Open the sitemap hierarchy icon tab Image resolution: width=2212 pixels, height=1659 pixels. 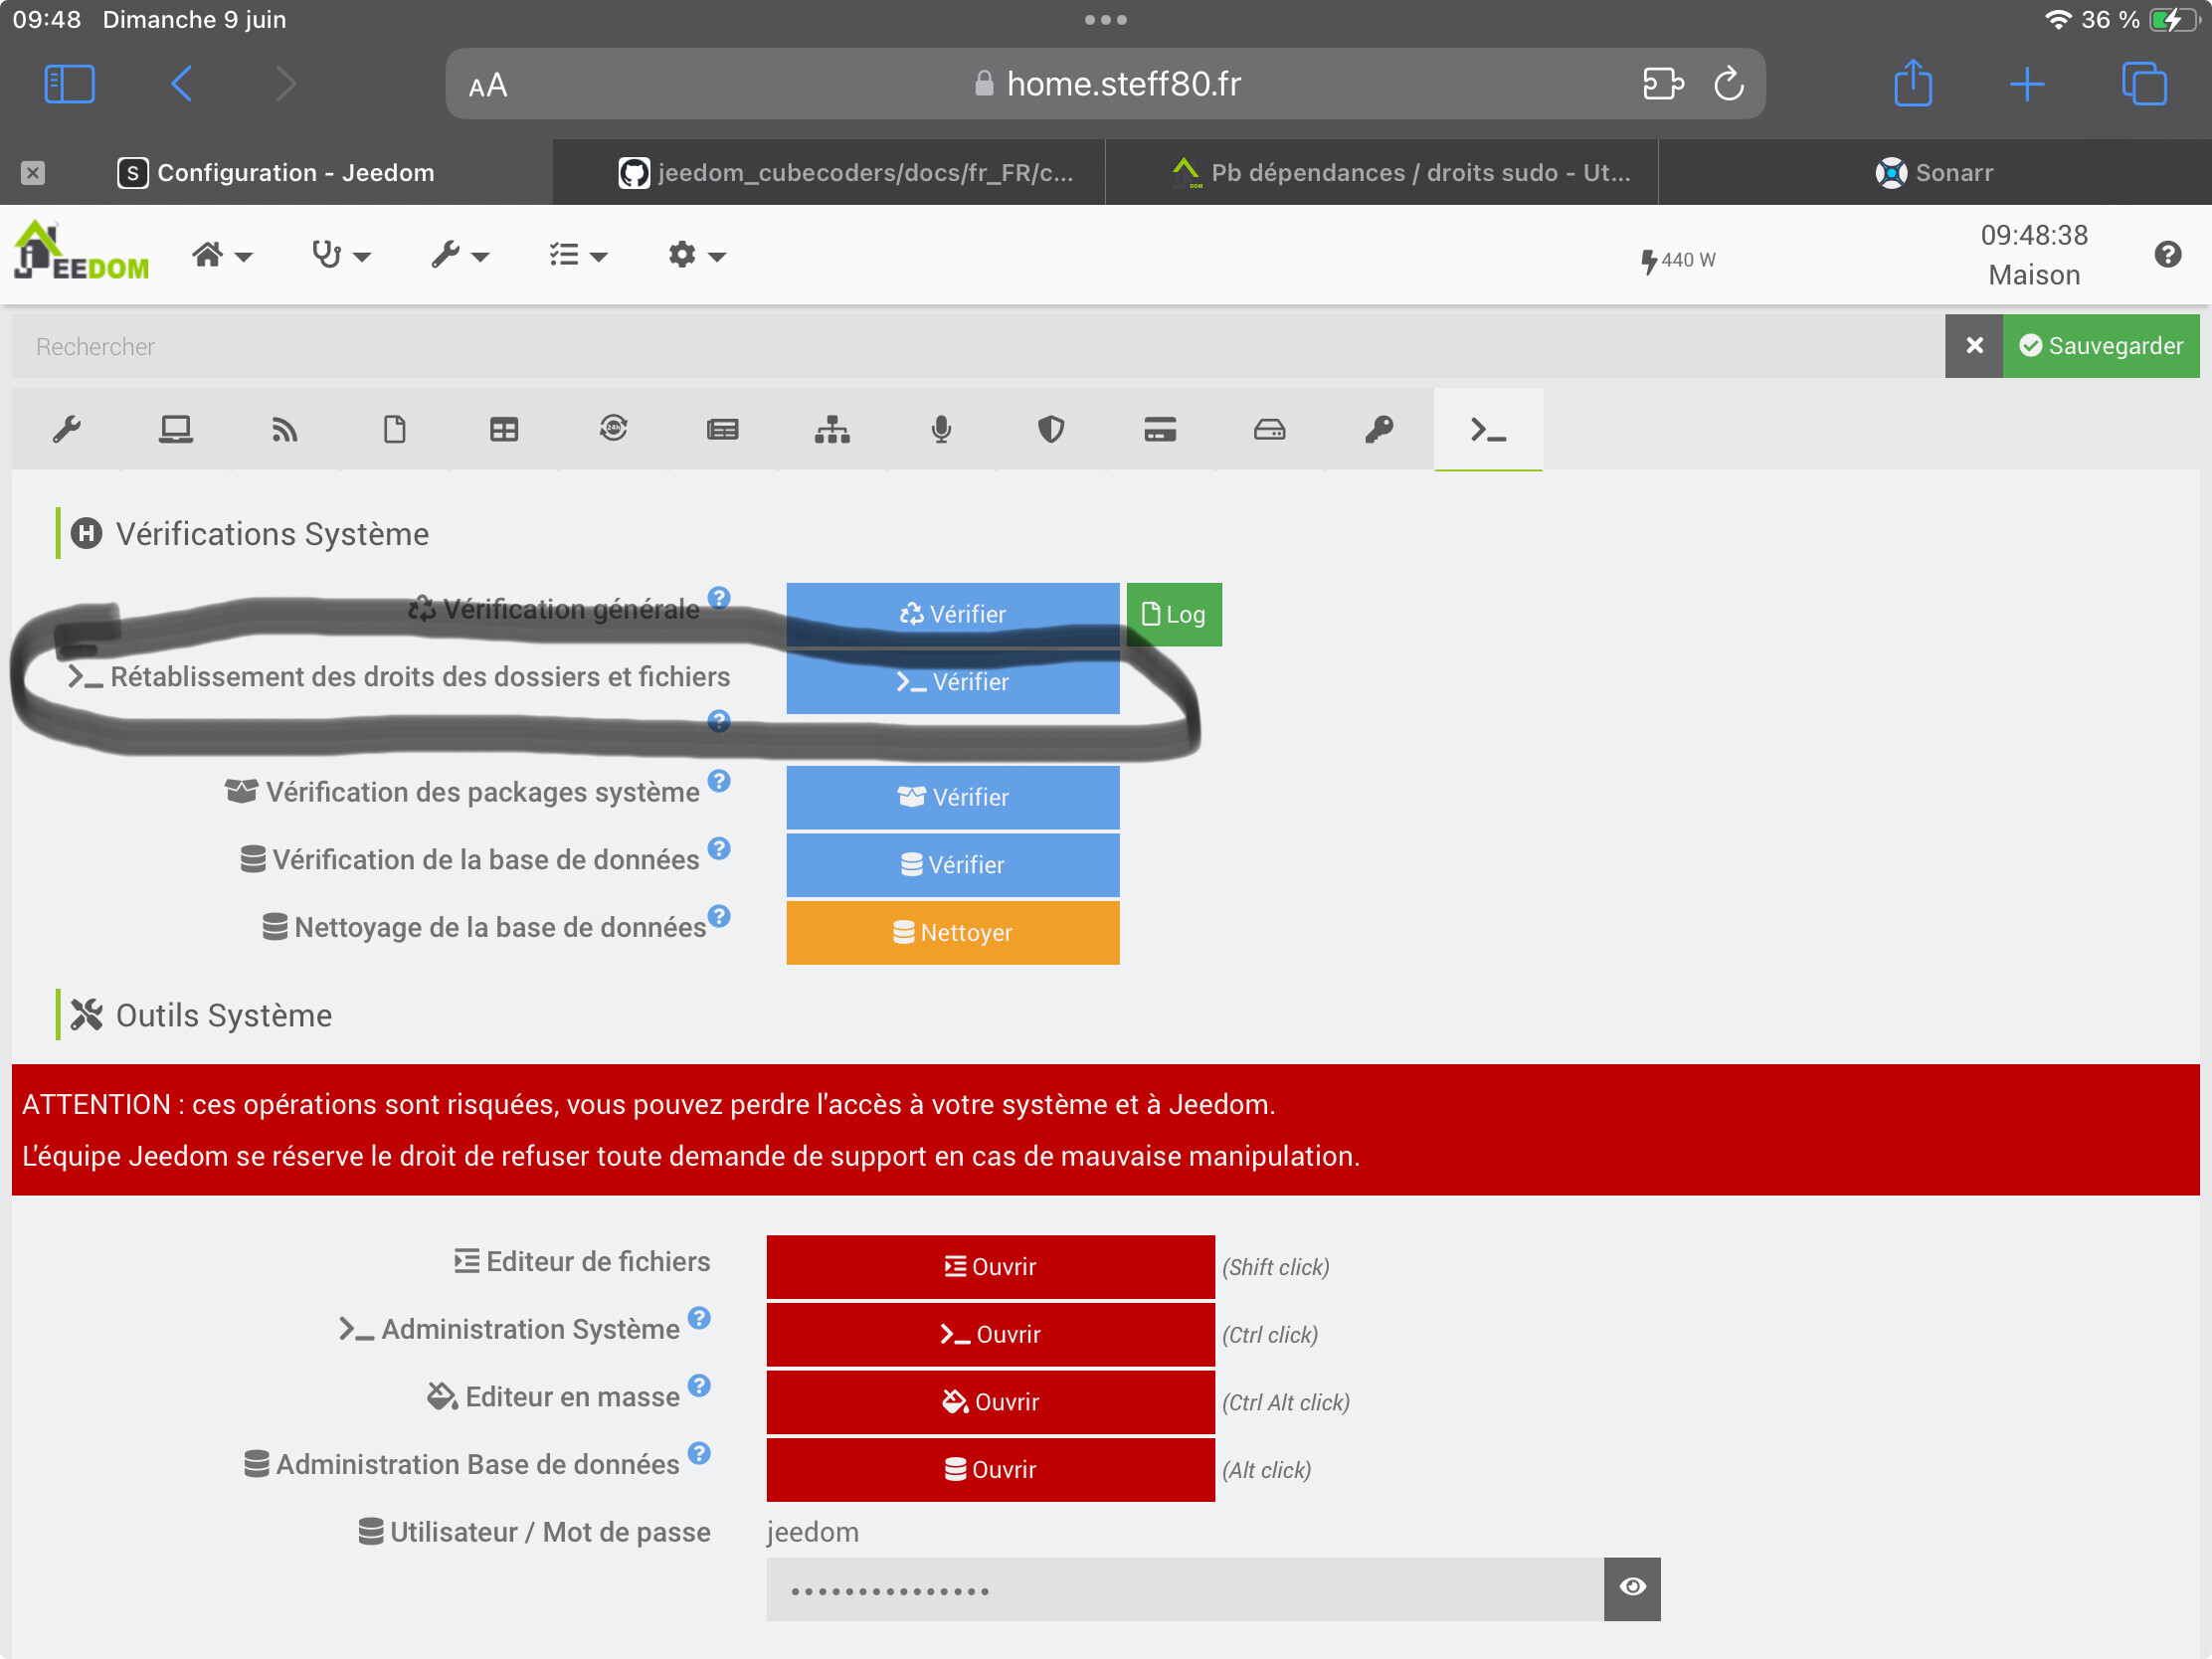point(832,429)
